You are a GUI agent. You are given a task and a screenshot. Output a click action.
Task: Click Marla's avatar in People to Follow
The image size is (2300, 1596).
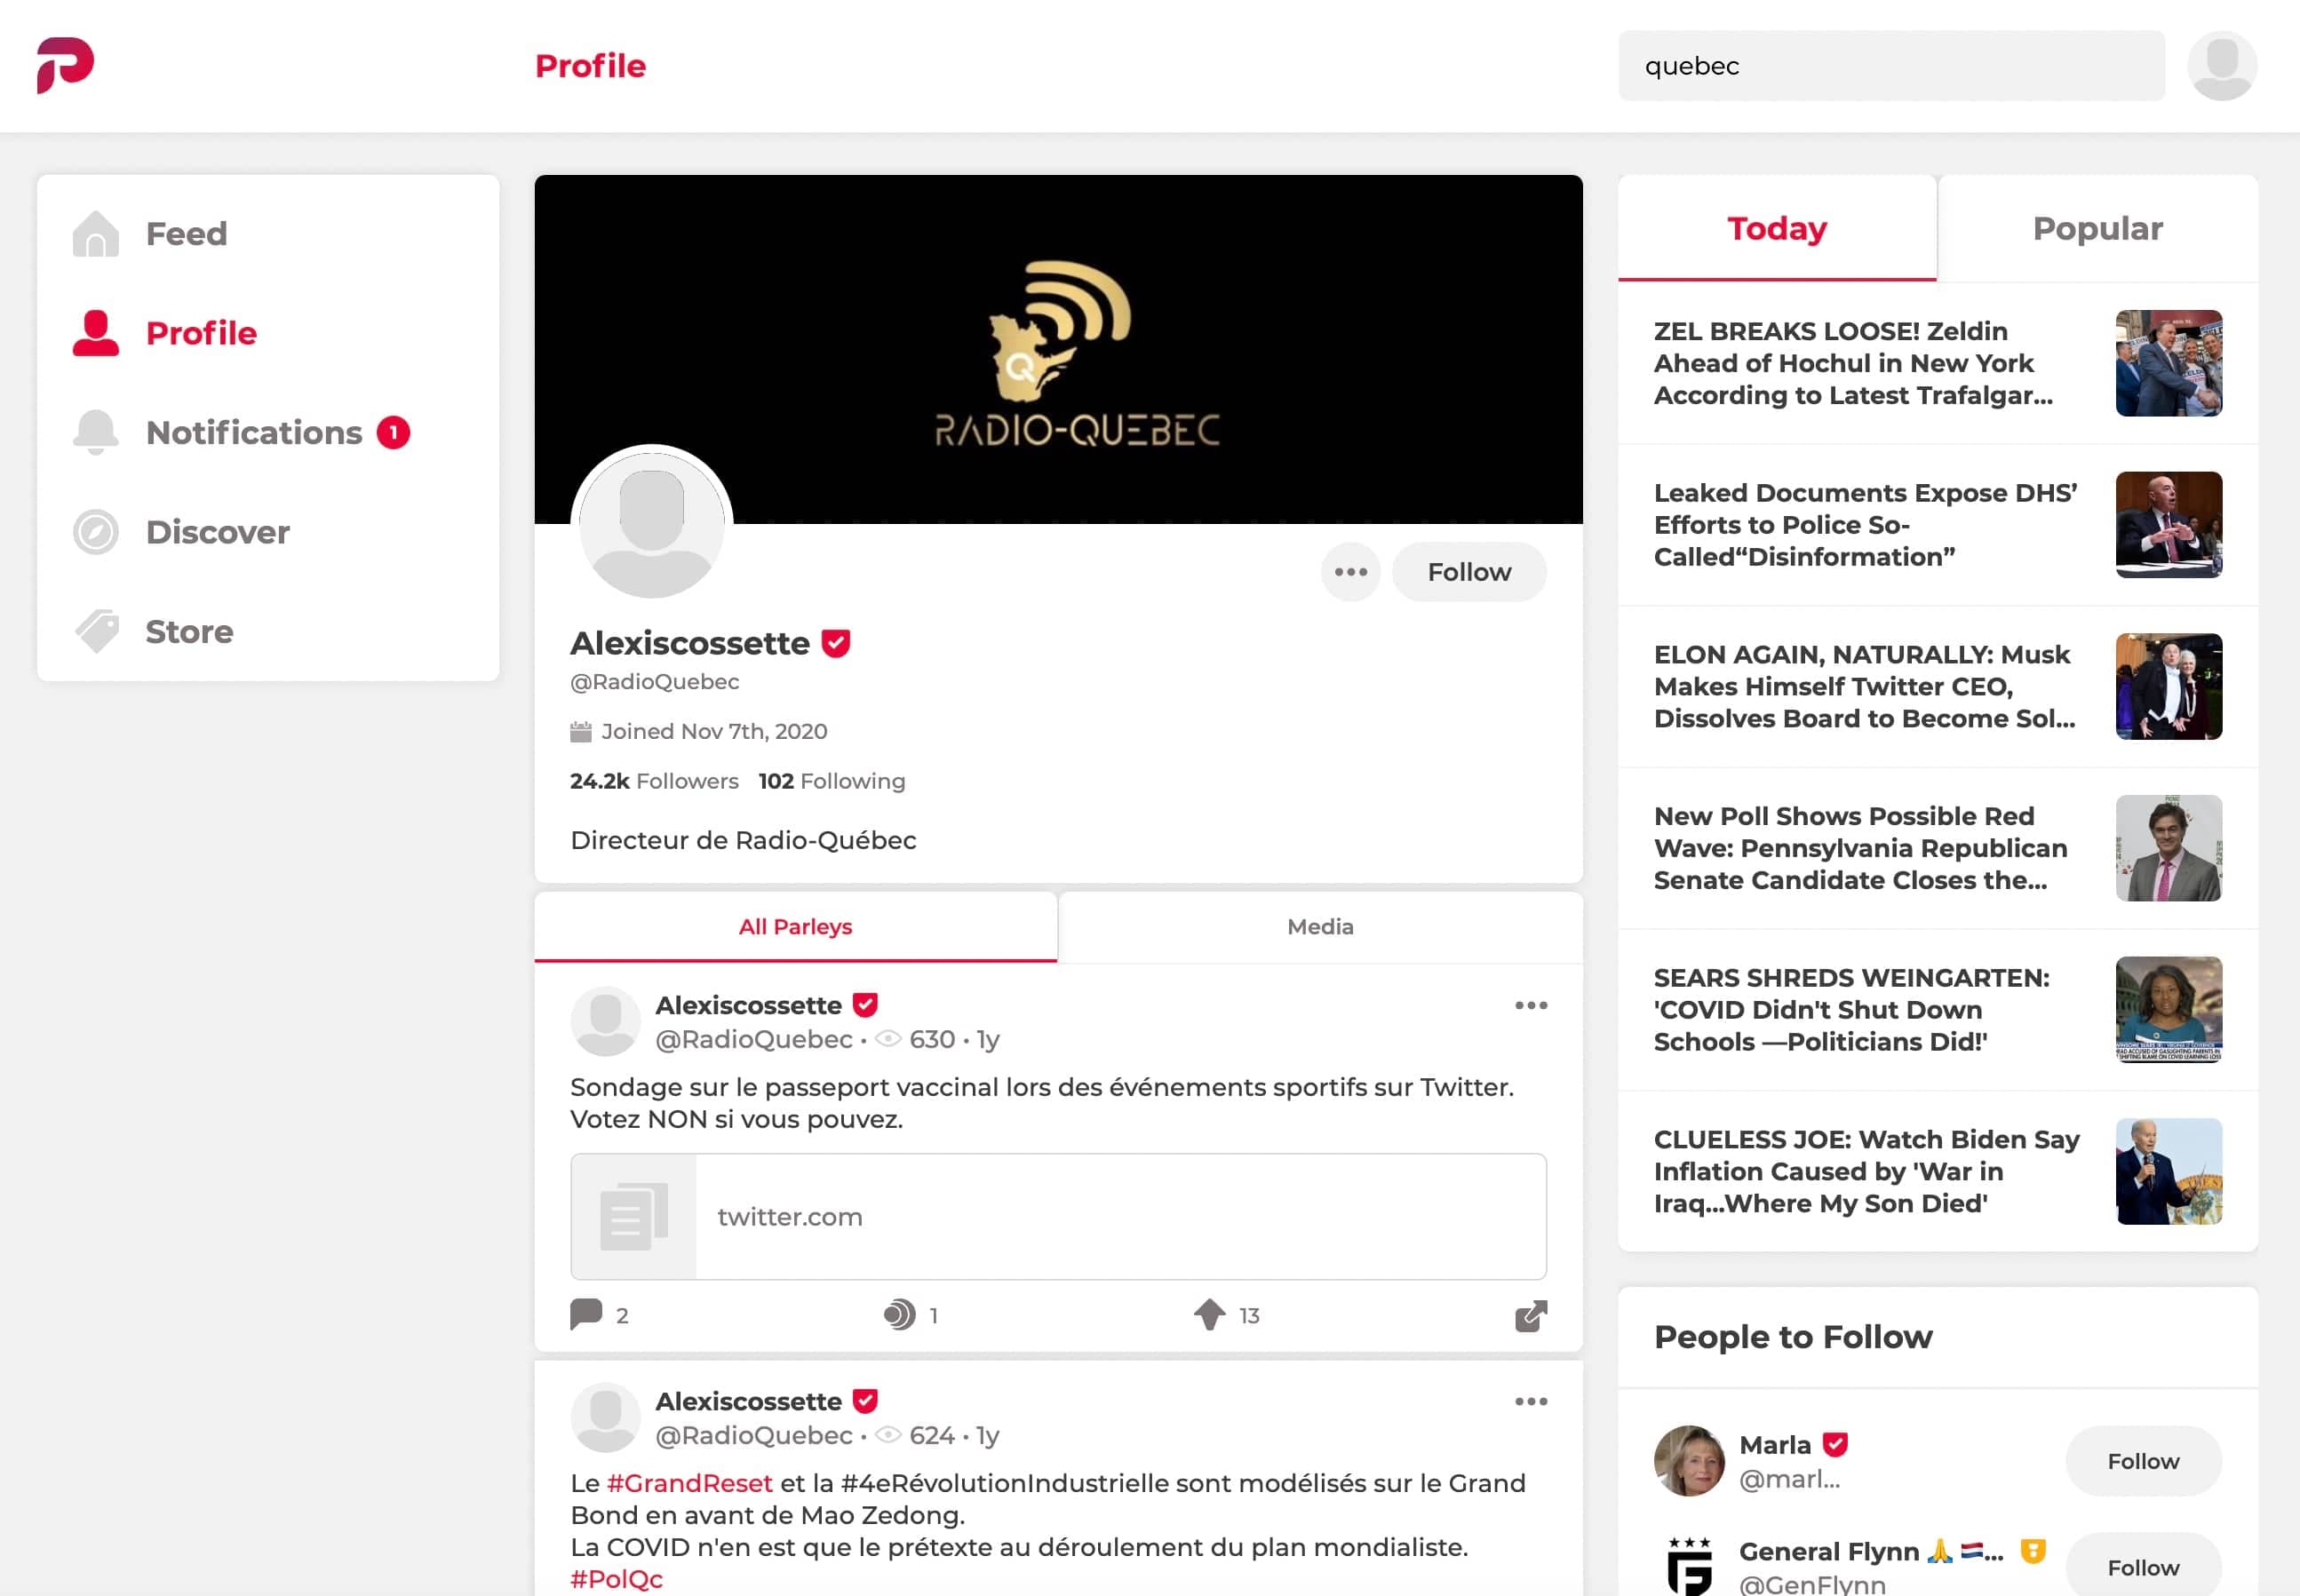coord(1689,1460)
